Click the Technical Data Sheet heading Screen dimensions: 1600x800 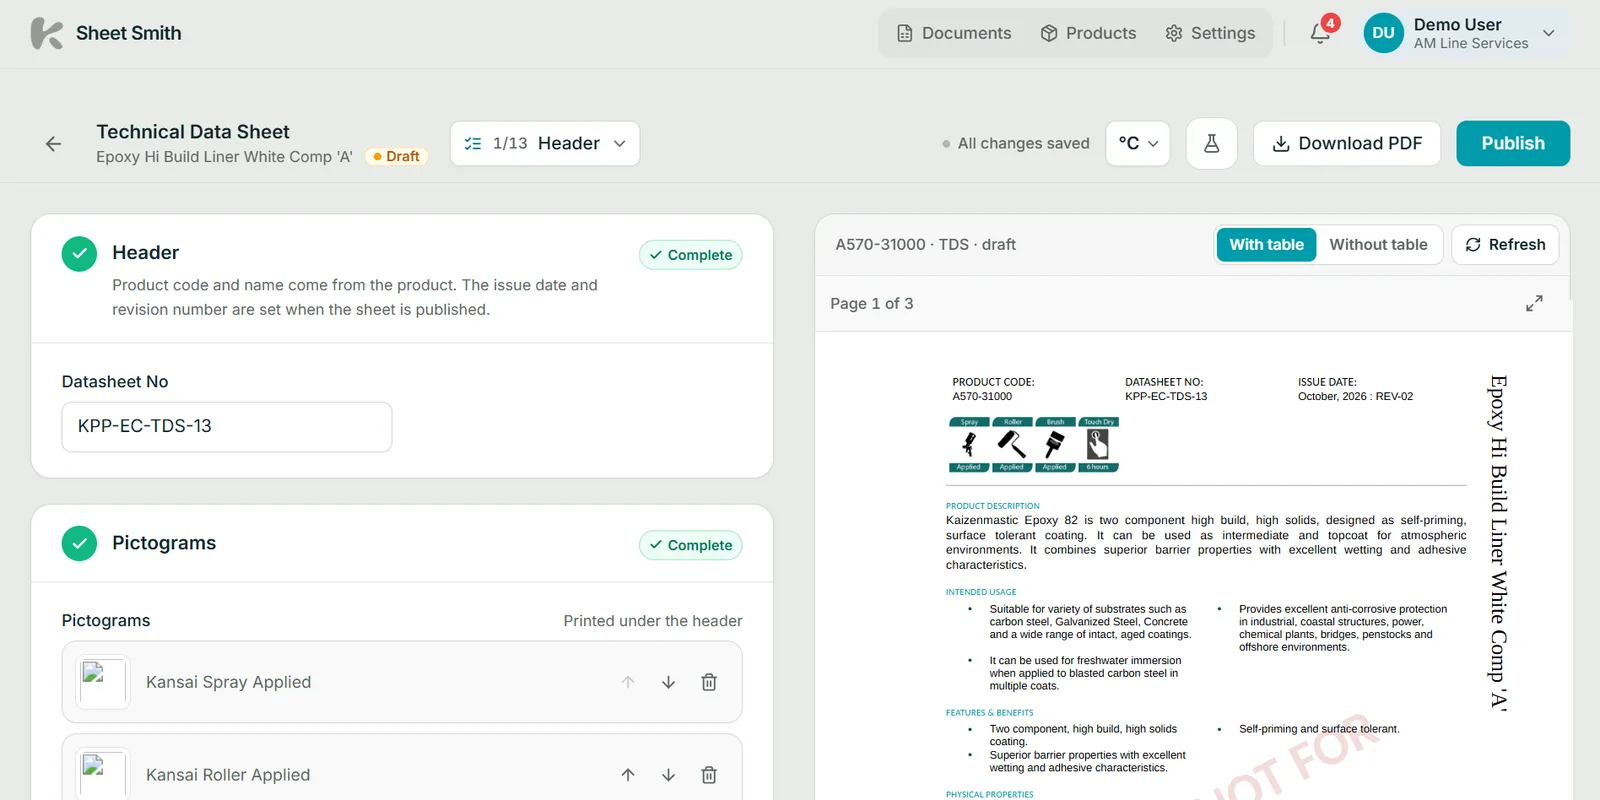point(193,132)
